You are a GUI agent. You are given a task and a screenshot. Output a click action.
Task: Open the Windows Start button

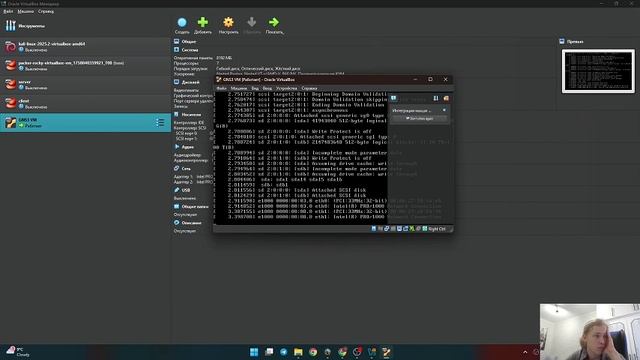pyautogui.click(x=254, y=352)
